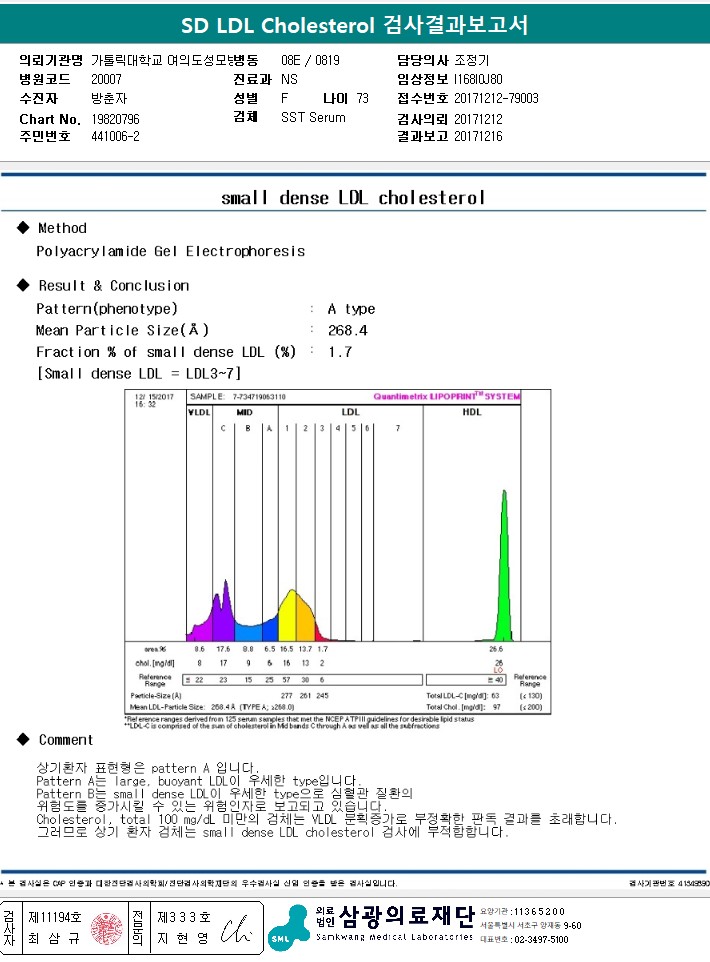The height and width of the screenshot is (962, 710).
Task: Click the 'Total LDL-C [mg/dl]' row in chart
Action: pyautogui.click(x=484, y=696)
